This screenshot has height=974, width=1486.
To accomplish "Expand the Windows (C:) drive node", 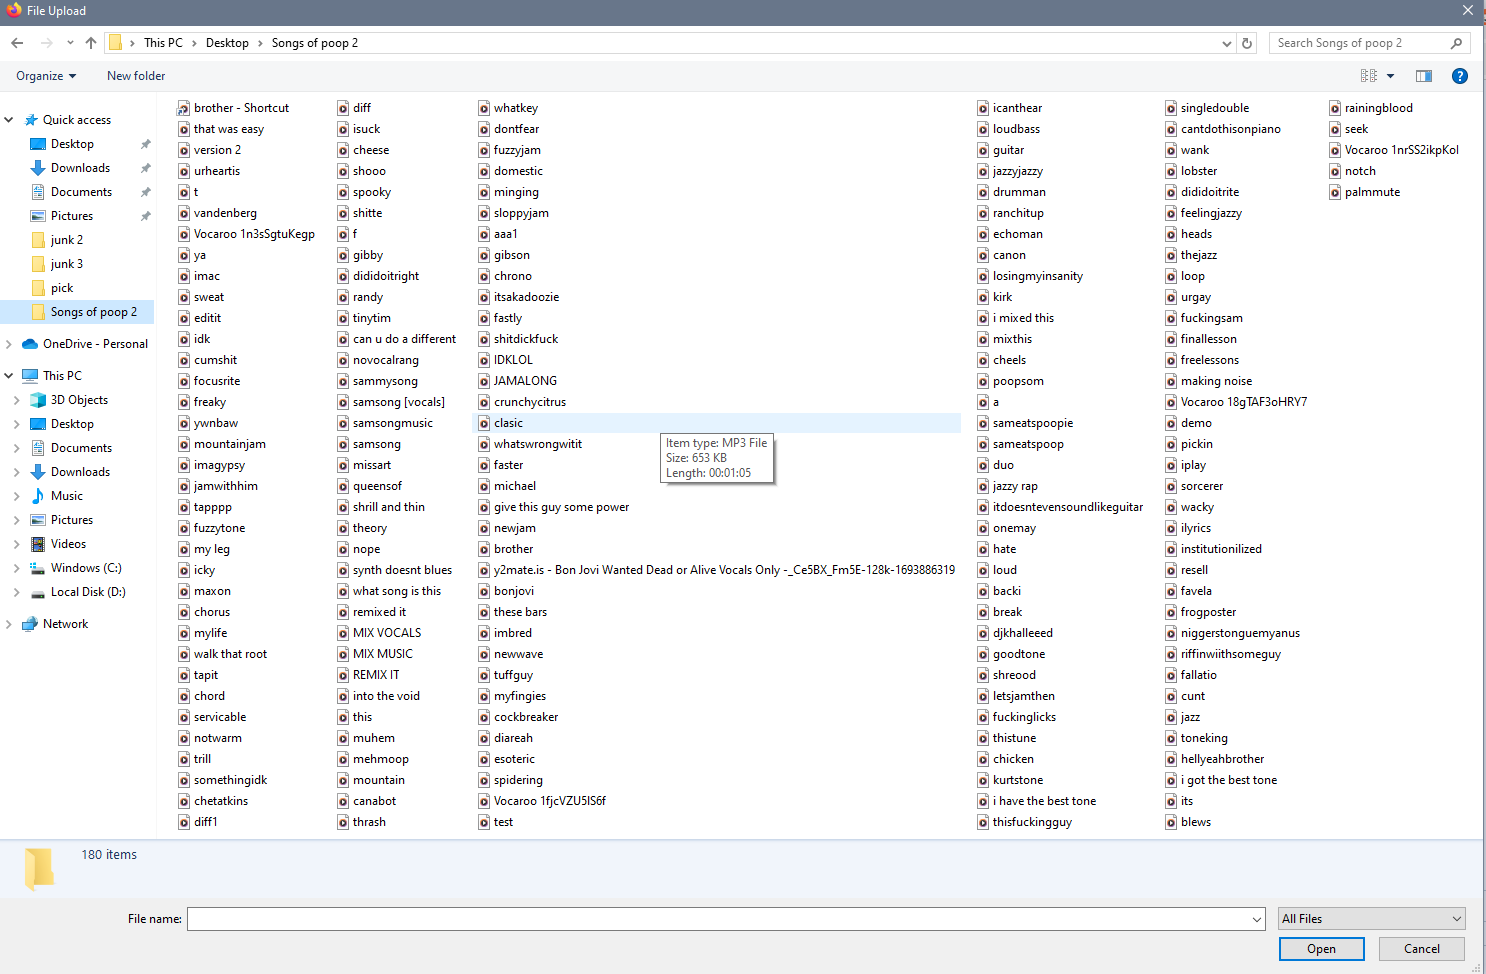I will click(x=17, y=568).
